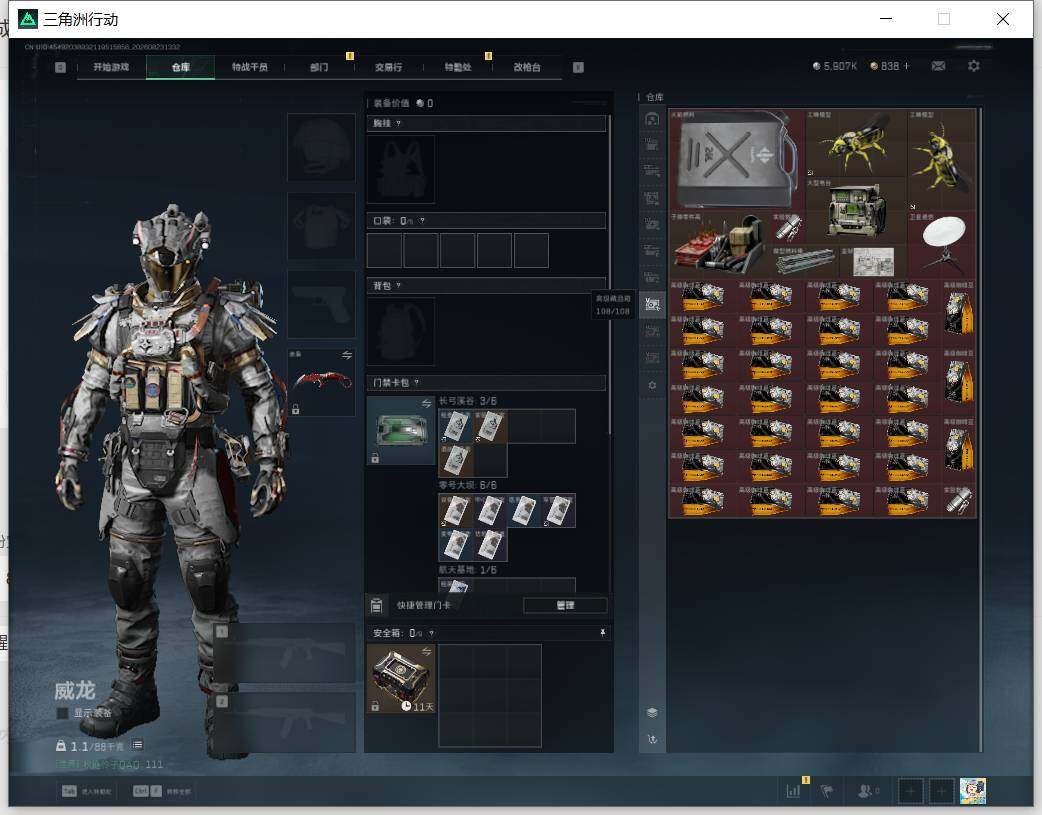The image size is (1042, 815).
Task: Select the red karambit melee weapon
Action: click(x=321, y=383)
